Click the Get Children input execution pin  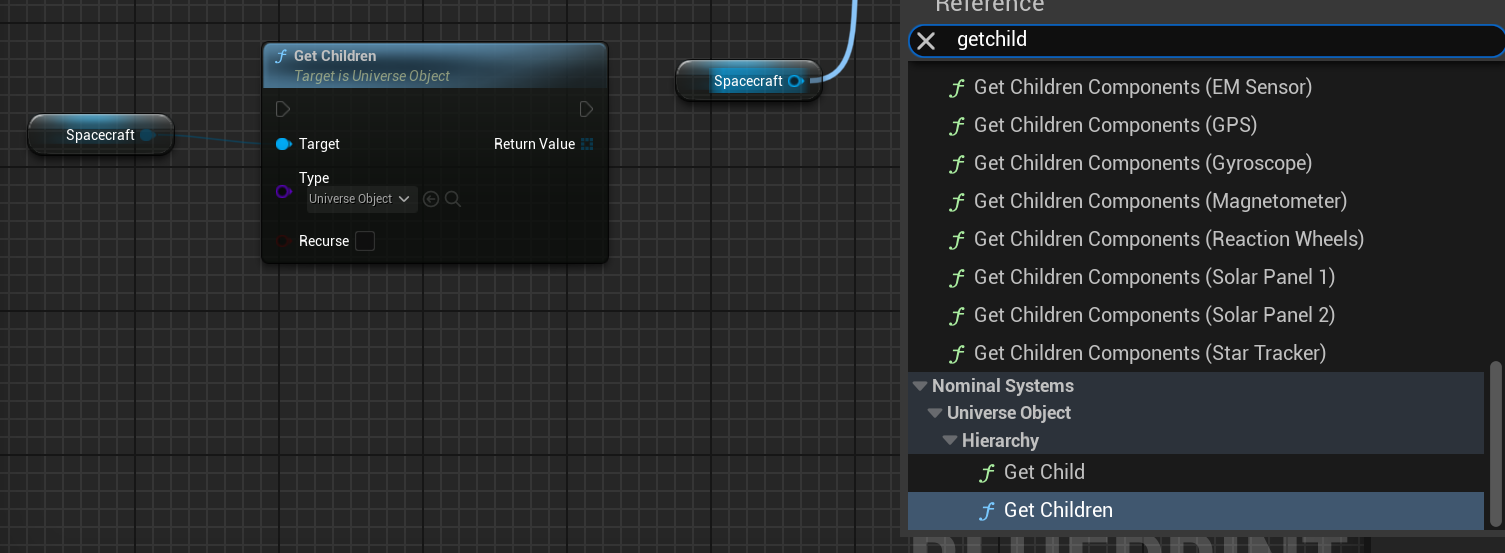[283, 109]
